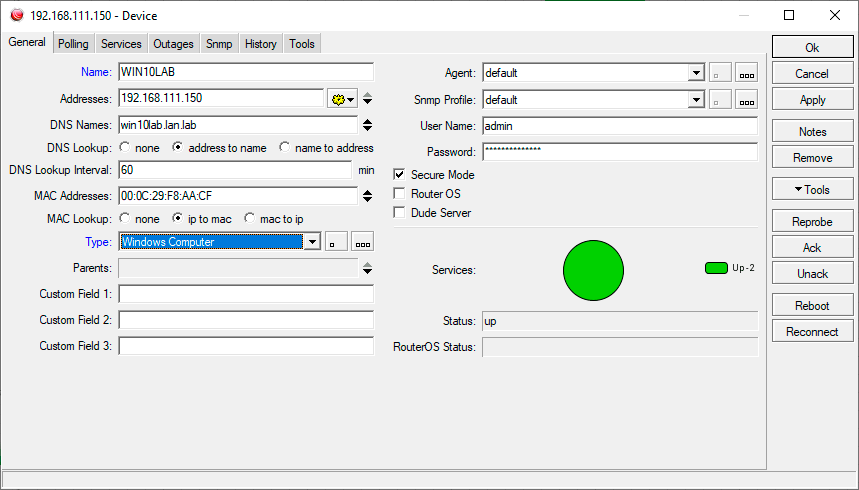
Task: Click the MAC Addresses up/down arrows
Action: point(368,196)
